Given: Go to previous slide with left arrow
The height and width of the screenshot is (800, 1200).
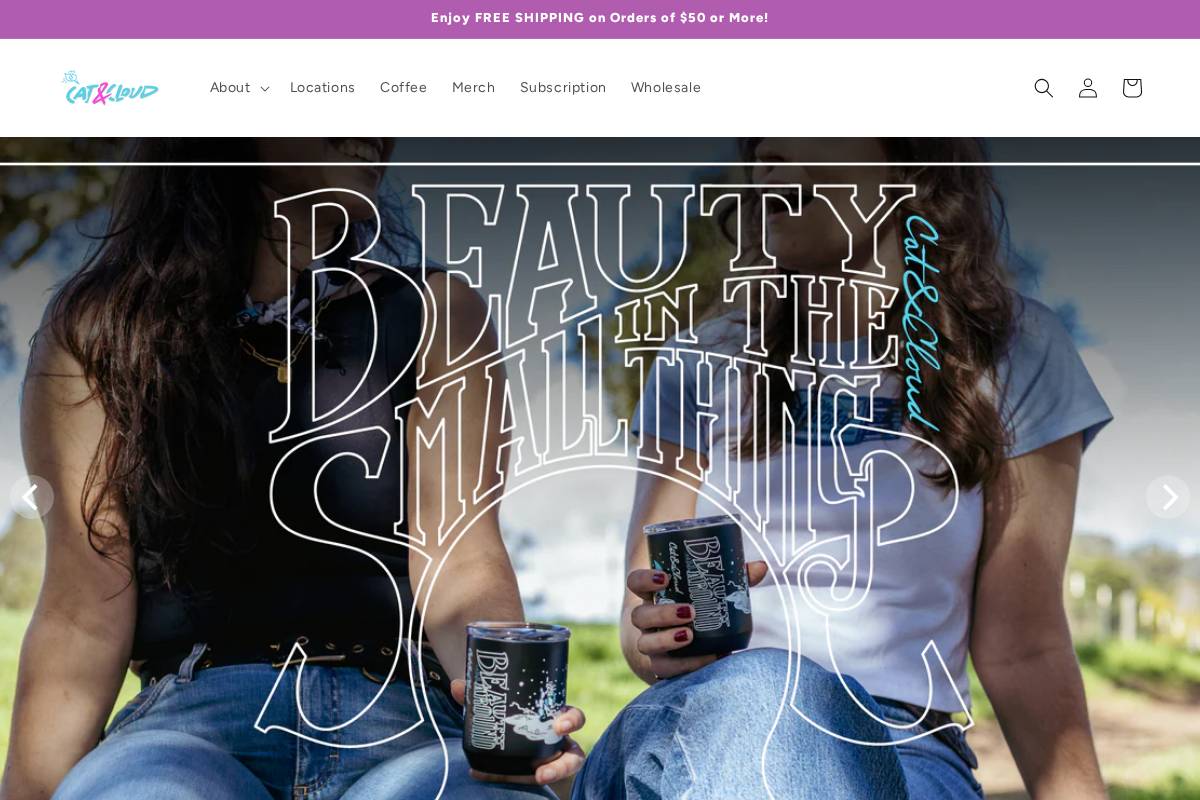Looking at the screenshot, I should (31, 496).
